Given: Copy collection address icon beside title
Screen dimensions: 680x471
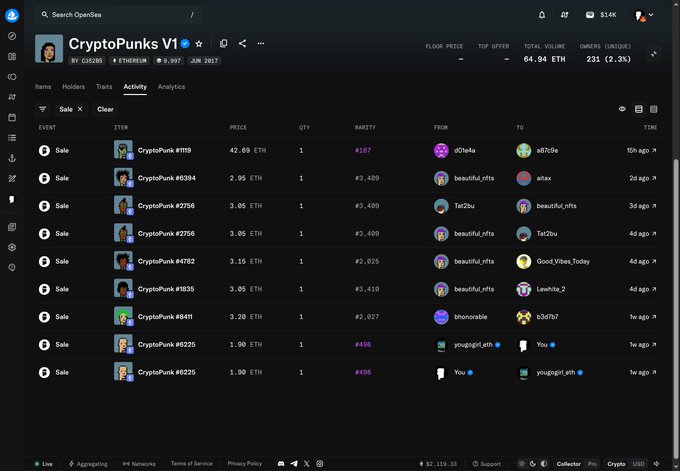Looking at the screenshot, I should coord(223,43).
